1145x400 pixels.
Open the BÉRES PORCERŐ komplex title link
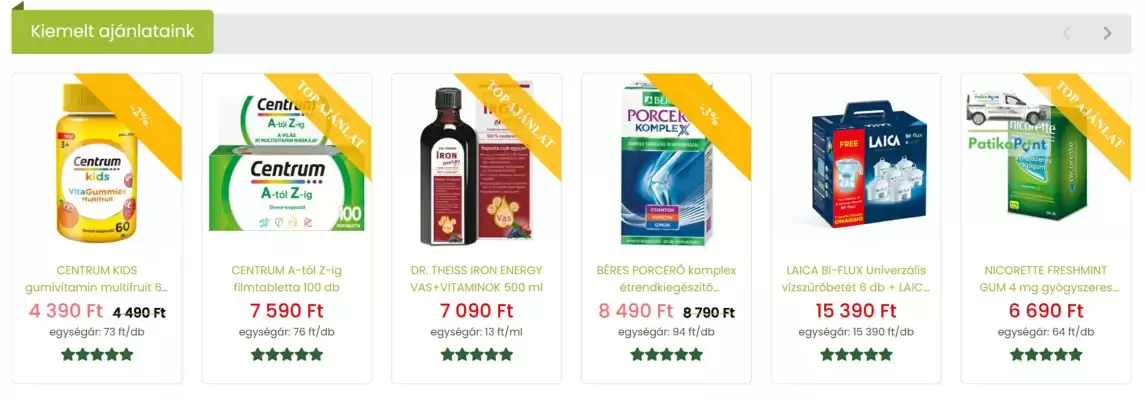pyautogui.click(x=666, y=279)
